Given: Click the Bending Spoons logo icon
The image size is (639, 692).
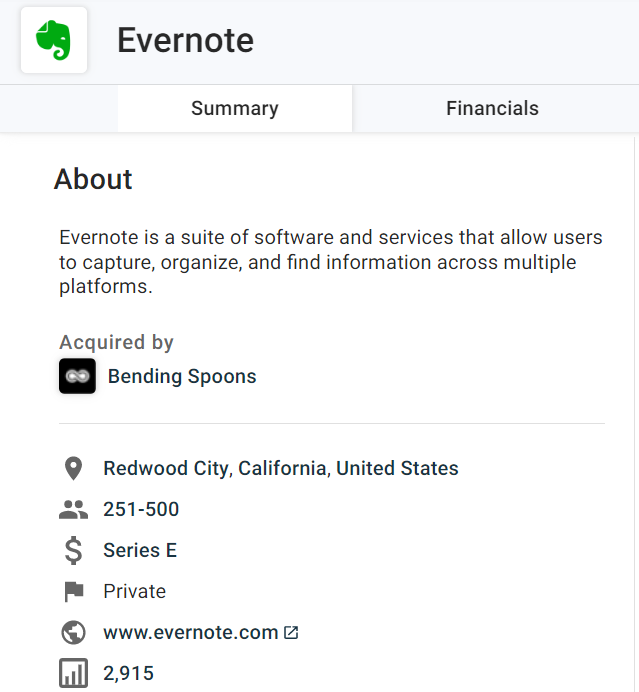Looking at the screenshot, I should (77, 376).
